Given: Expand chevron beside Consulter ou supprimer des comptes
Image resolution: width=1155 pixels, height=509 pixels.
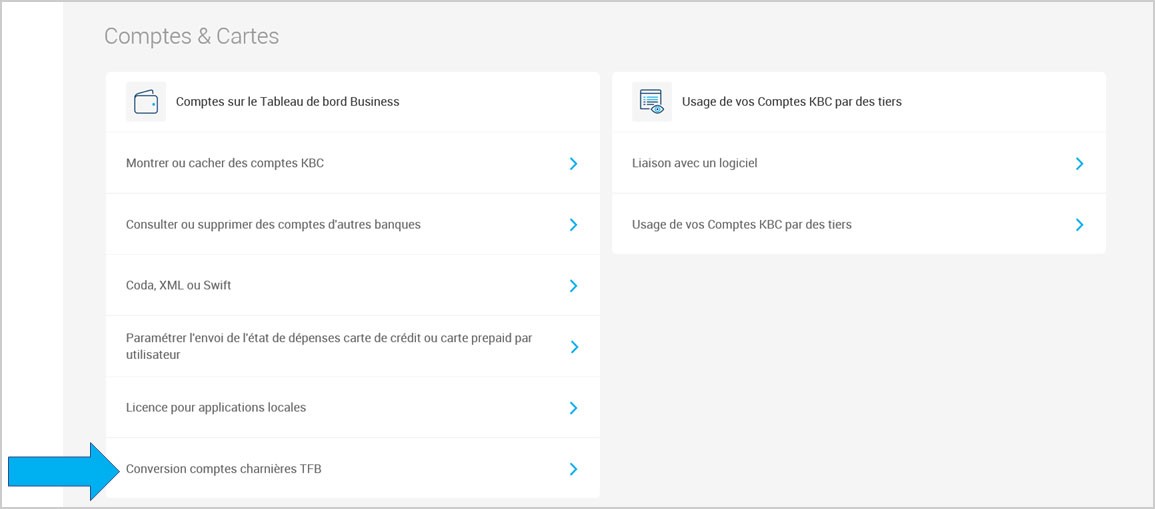Looking at the screenshot, I should (x=573, y=225).
